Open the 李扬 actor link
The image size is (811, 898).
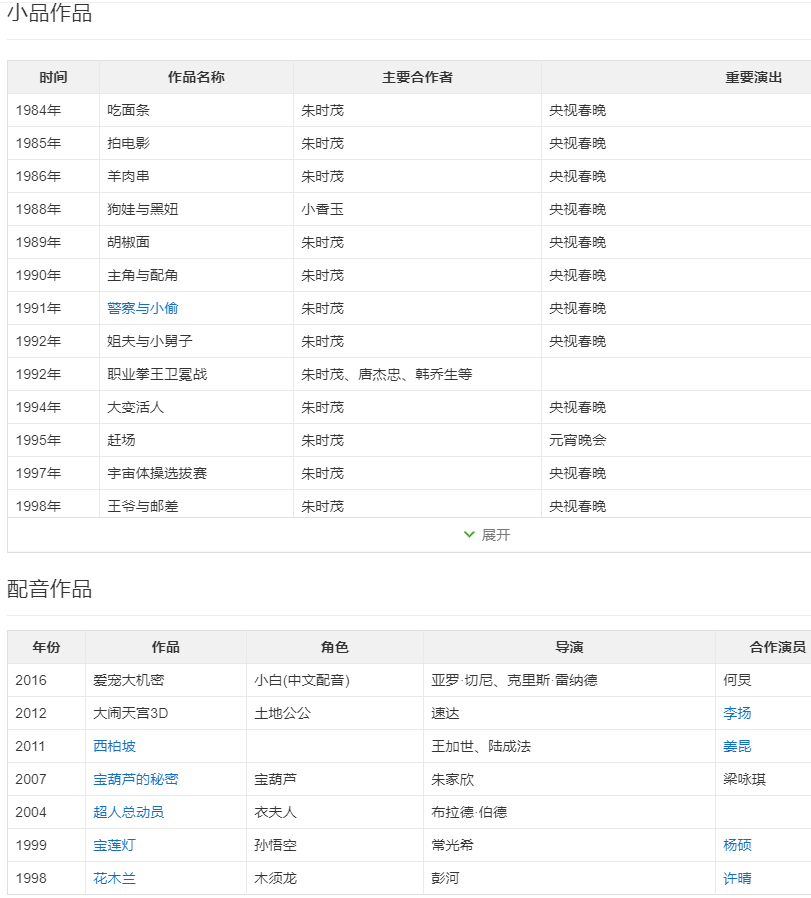click(737, 714)
